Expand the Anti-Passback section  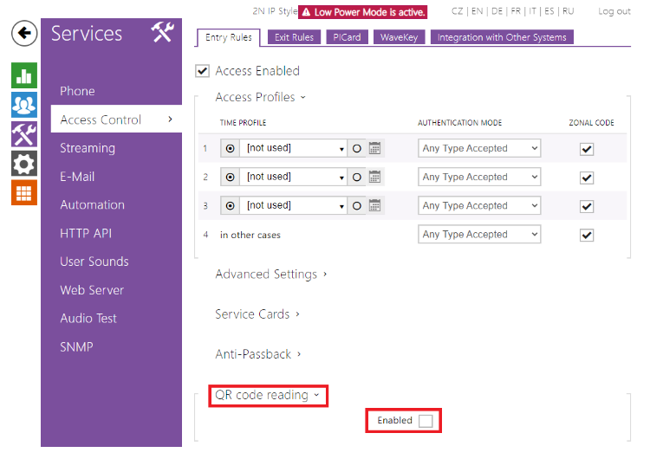click(258, 354)
